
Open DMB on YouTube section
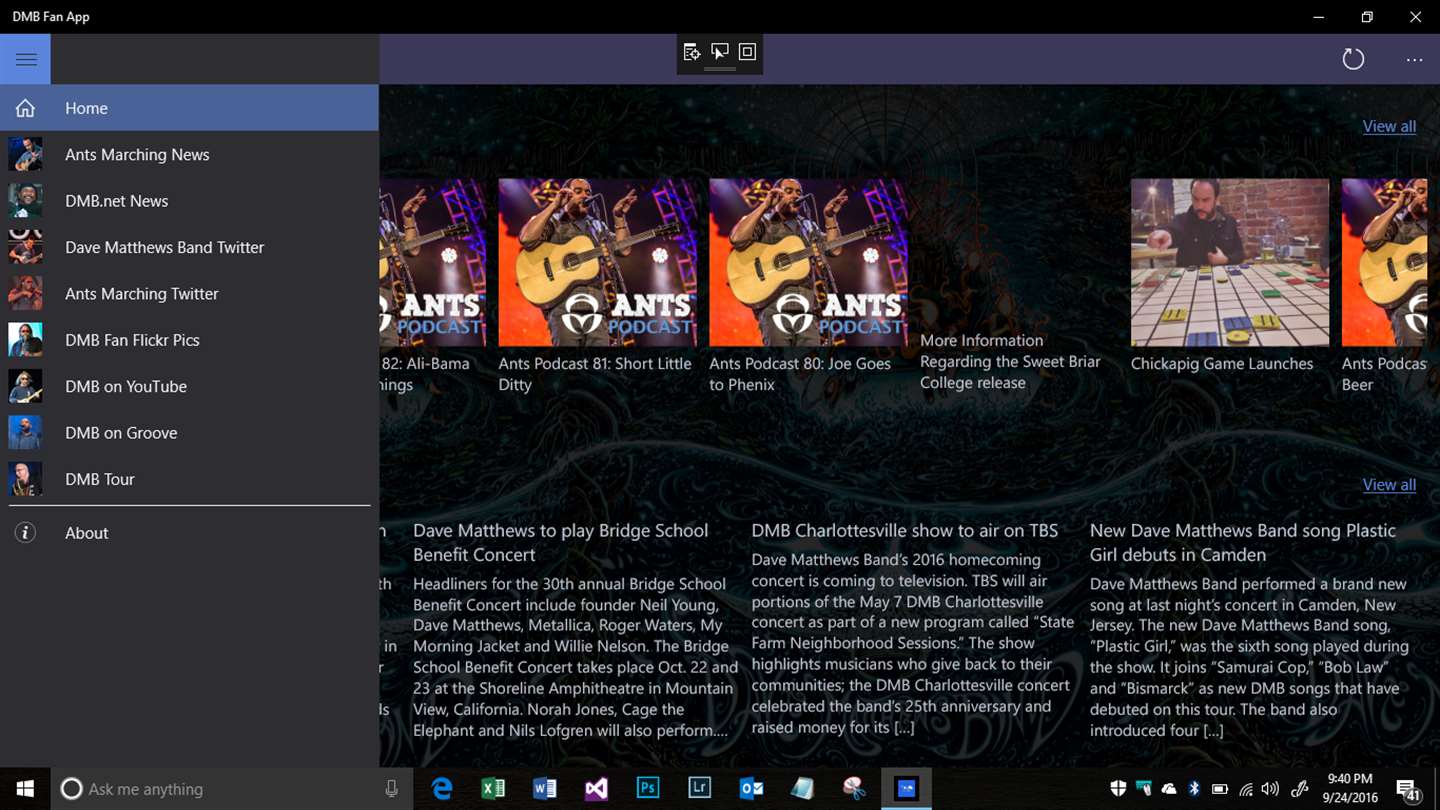tap(189, 386)
